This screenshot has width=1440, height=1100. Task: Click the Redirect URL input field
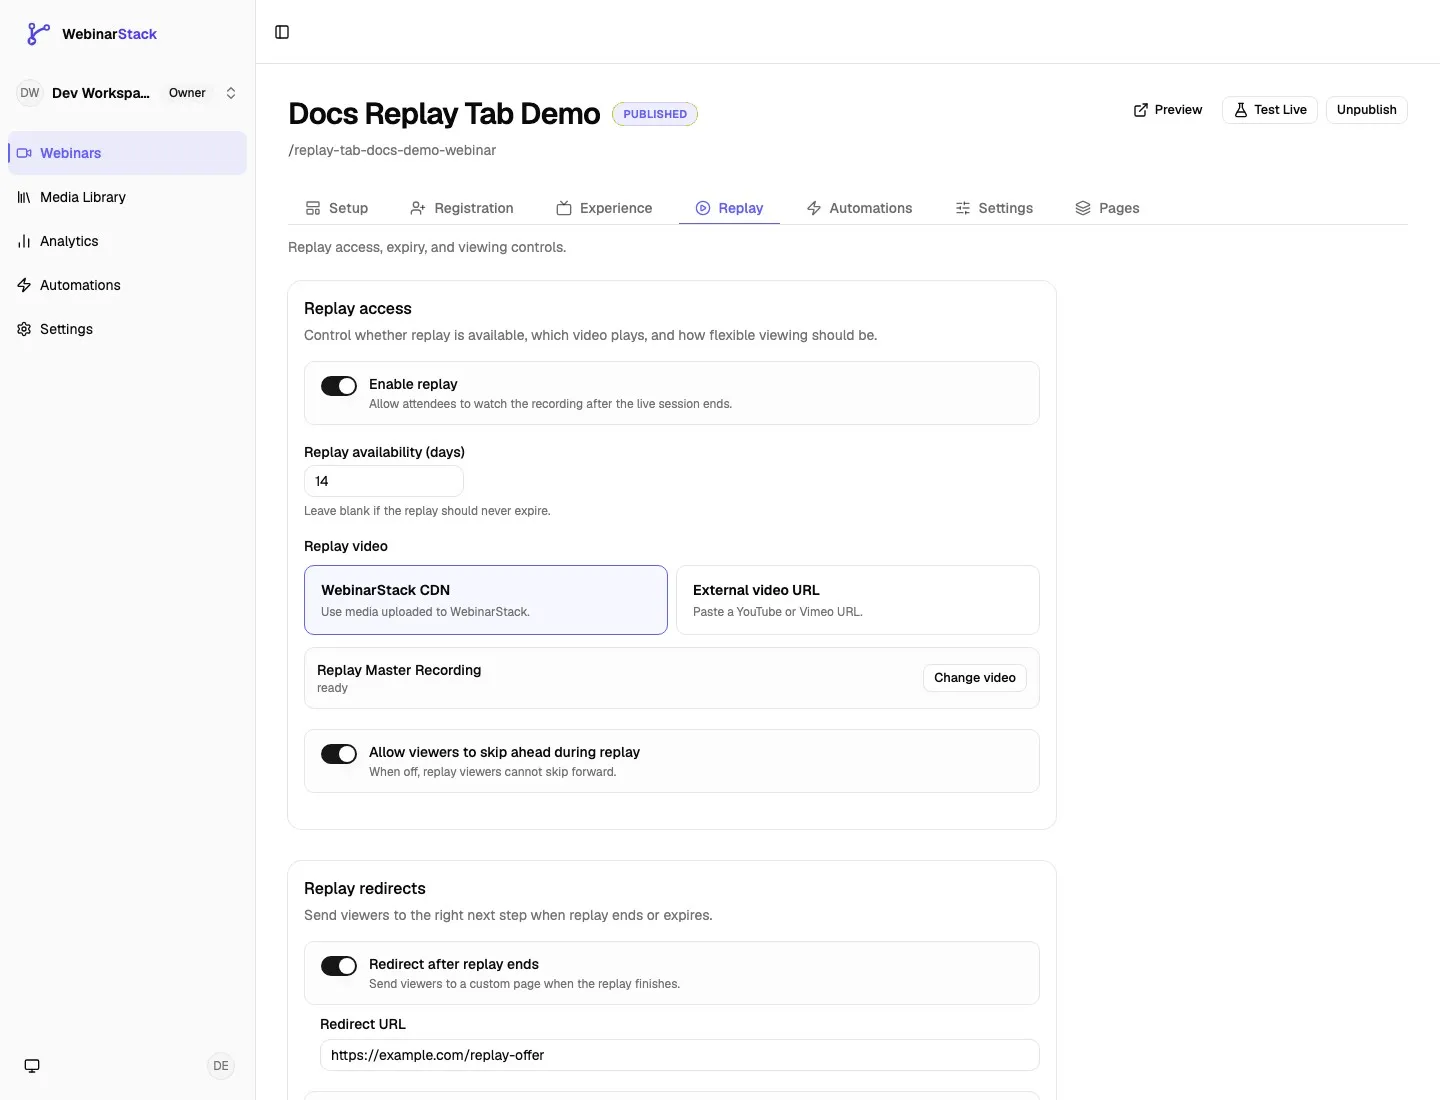pyautogui.click(x=680, y=1055)
